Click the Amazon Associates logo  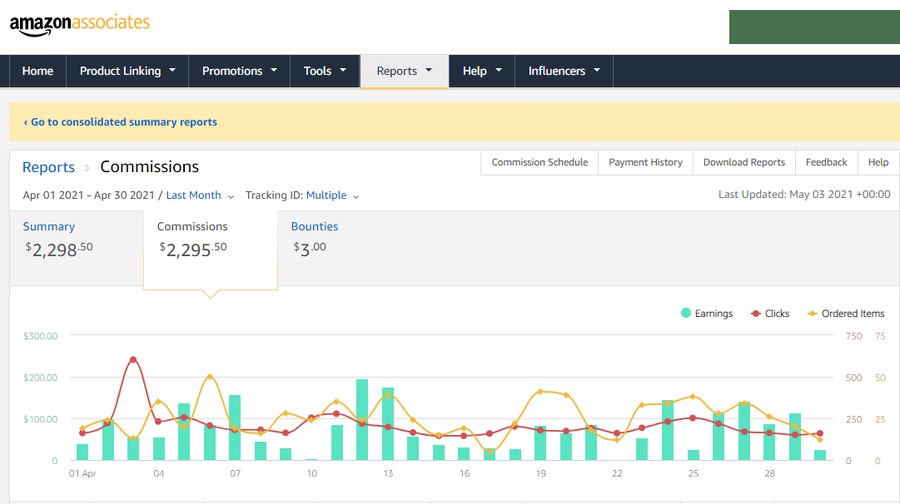80,24
